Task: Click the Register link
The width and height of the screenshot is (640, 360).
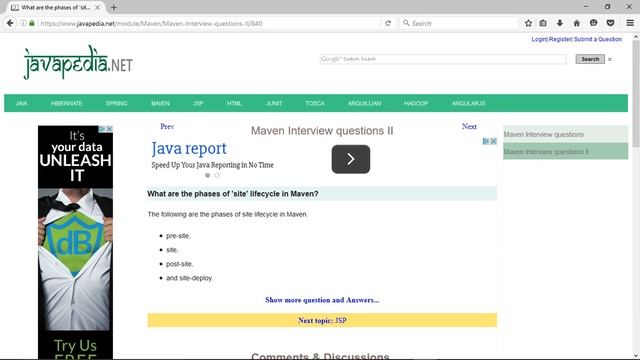Action: 560,39
